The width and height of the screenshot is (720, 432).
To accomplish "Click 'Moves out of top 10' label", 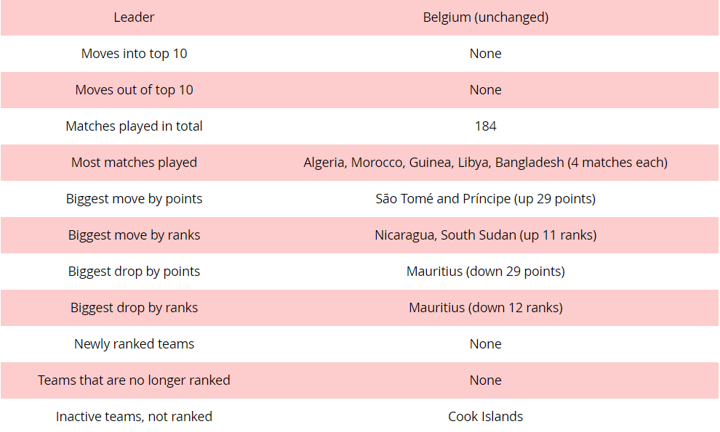I will tap(134, 90).
